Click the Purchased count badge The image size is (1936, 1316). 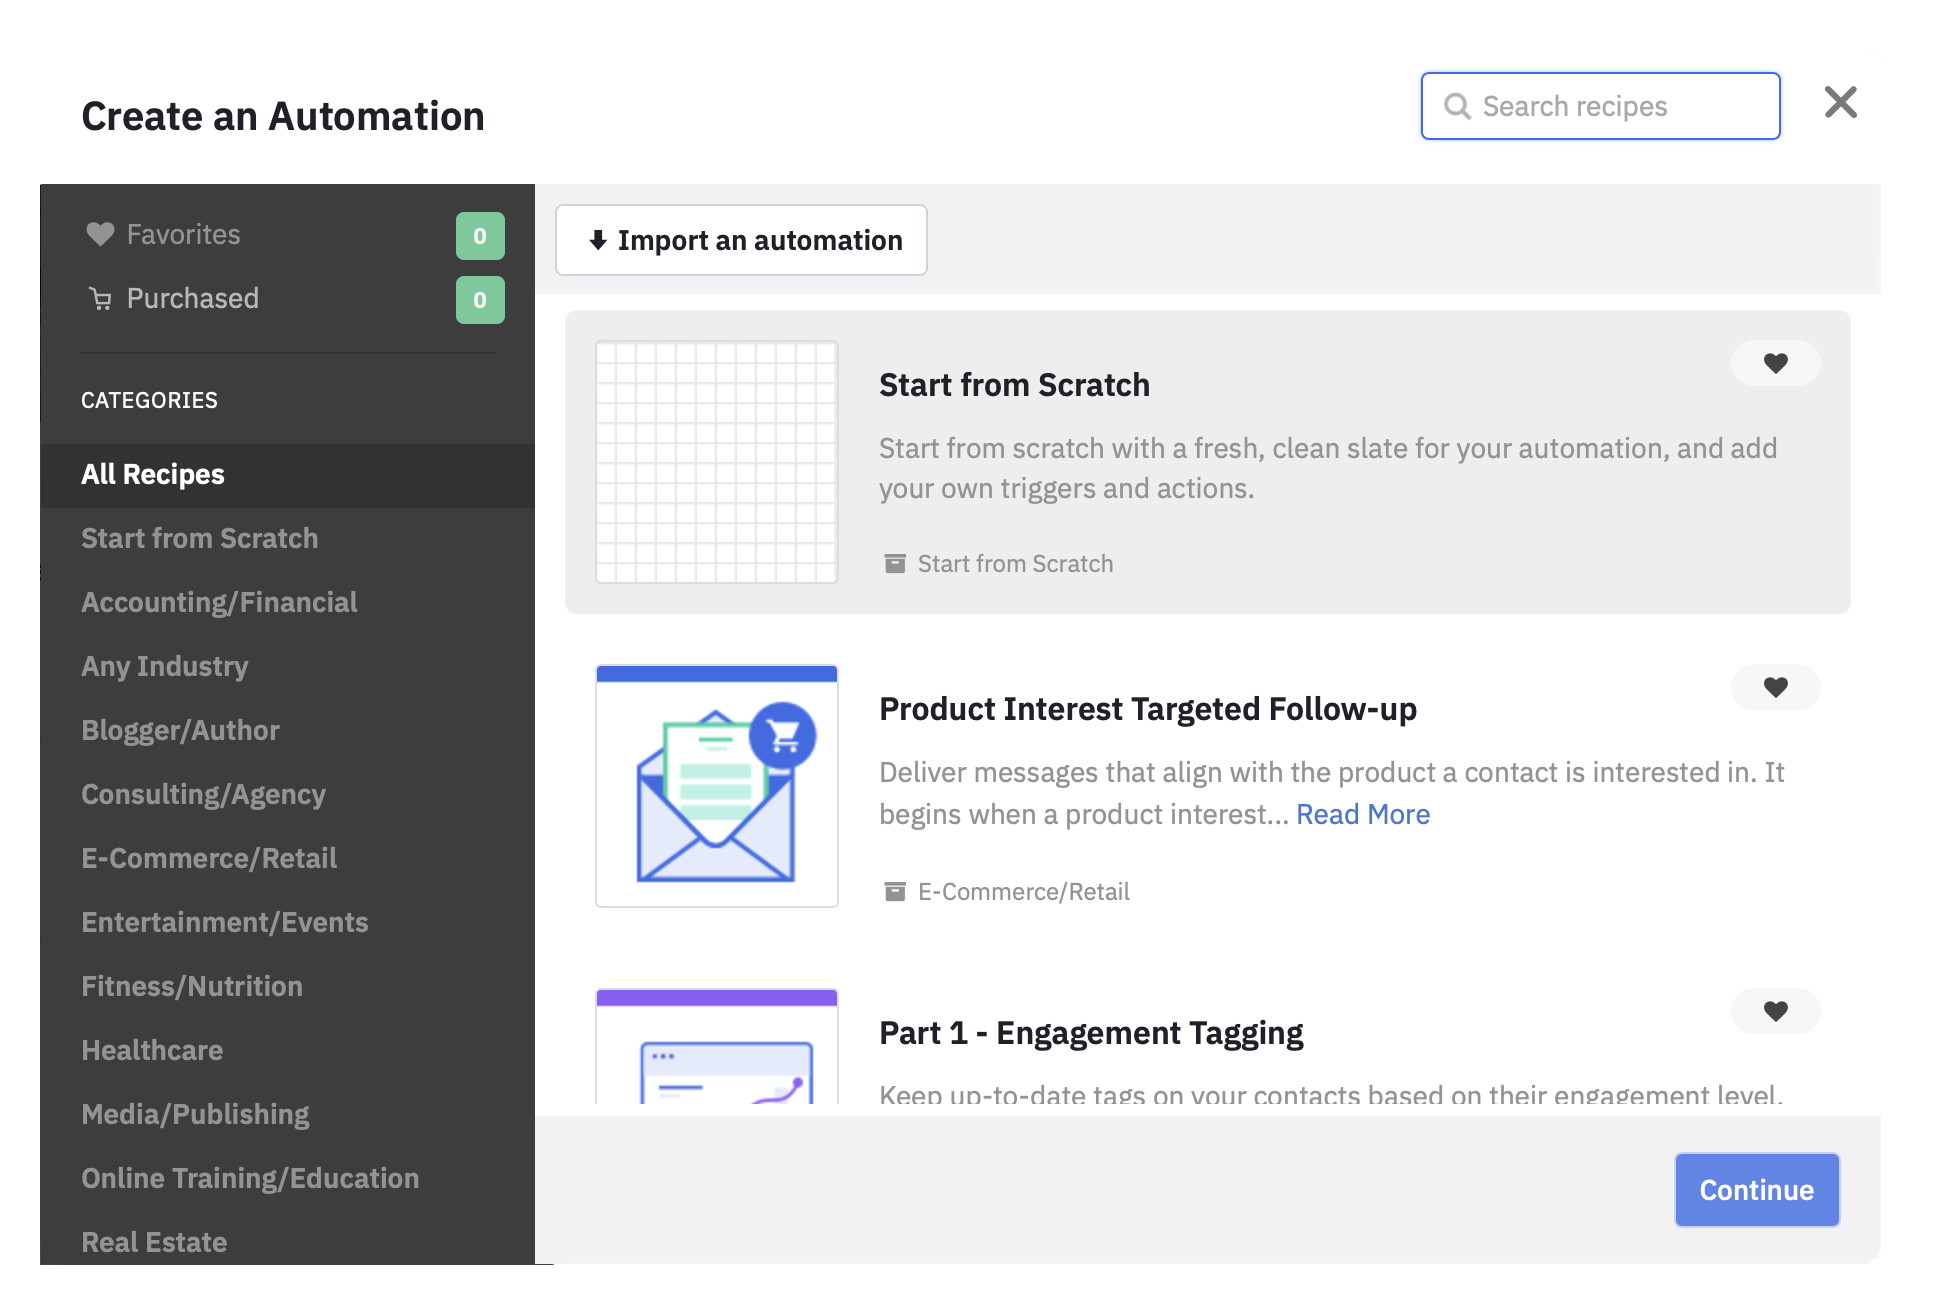point(480,300)
